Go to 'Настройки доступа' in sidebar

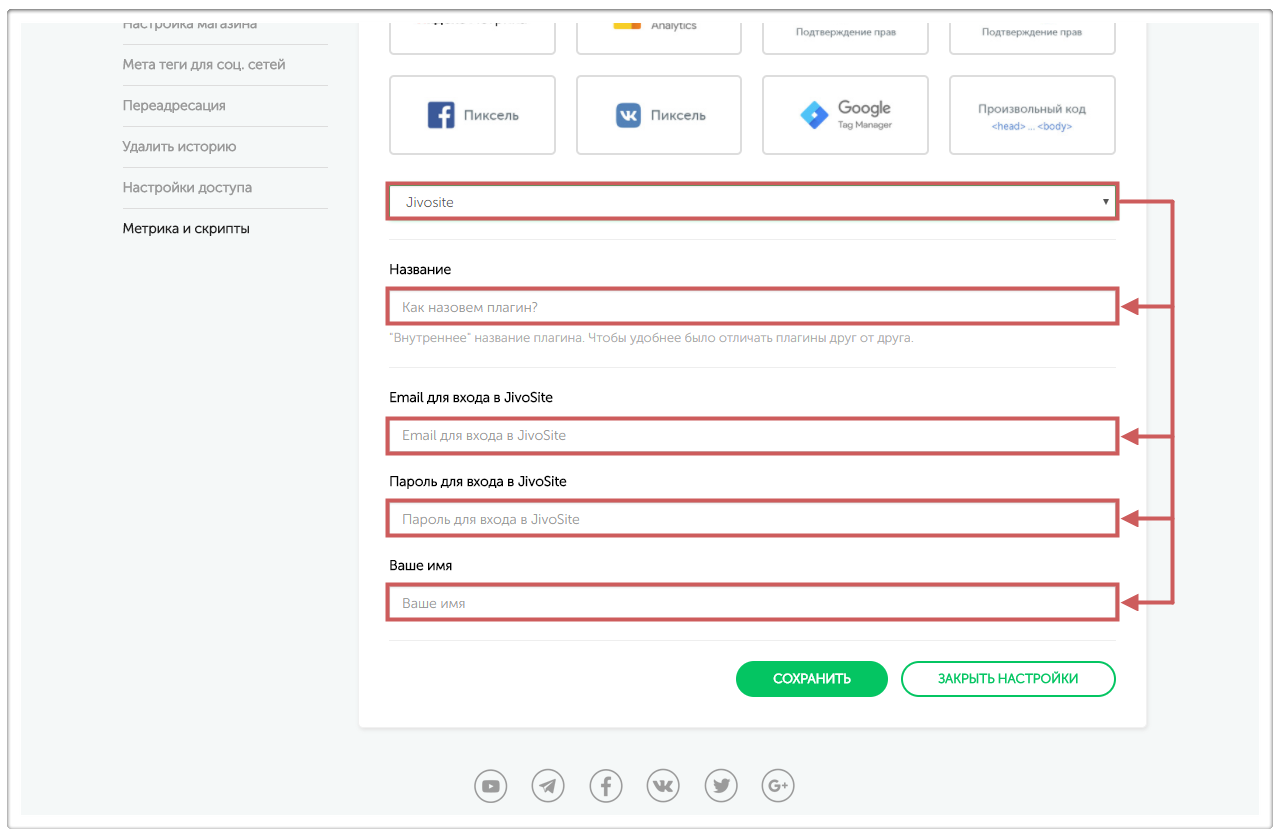187,188
